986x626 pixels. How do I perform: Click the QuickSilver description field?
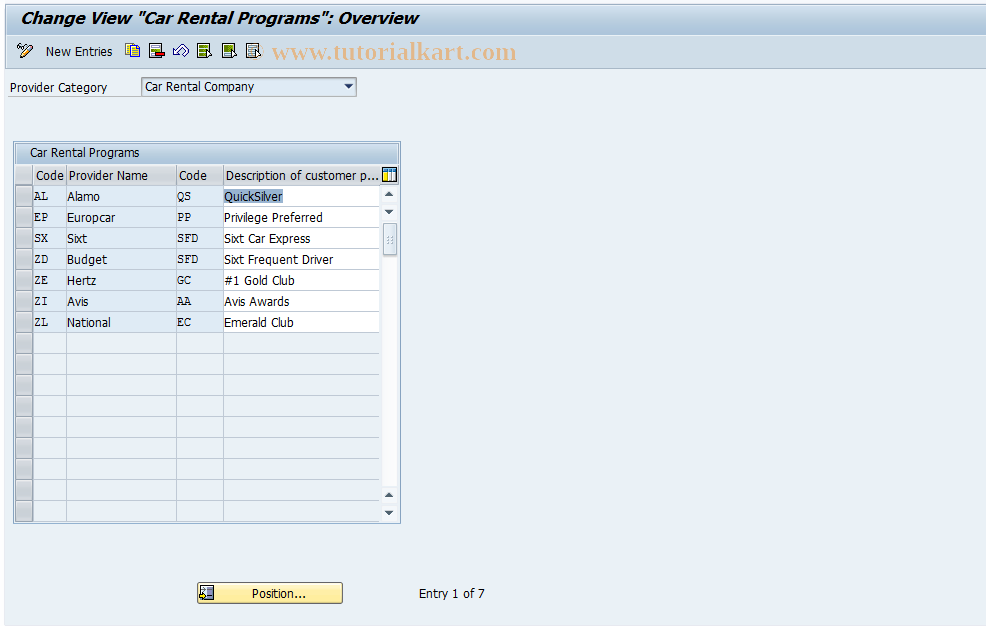click(301, 196)
